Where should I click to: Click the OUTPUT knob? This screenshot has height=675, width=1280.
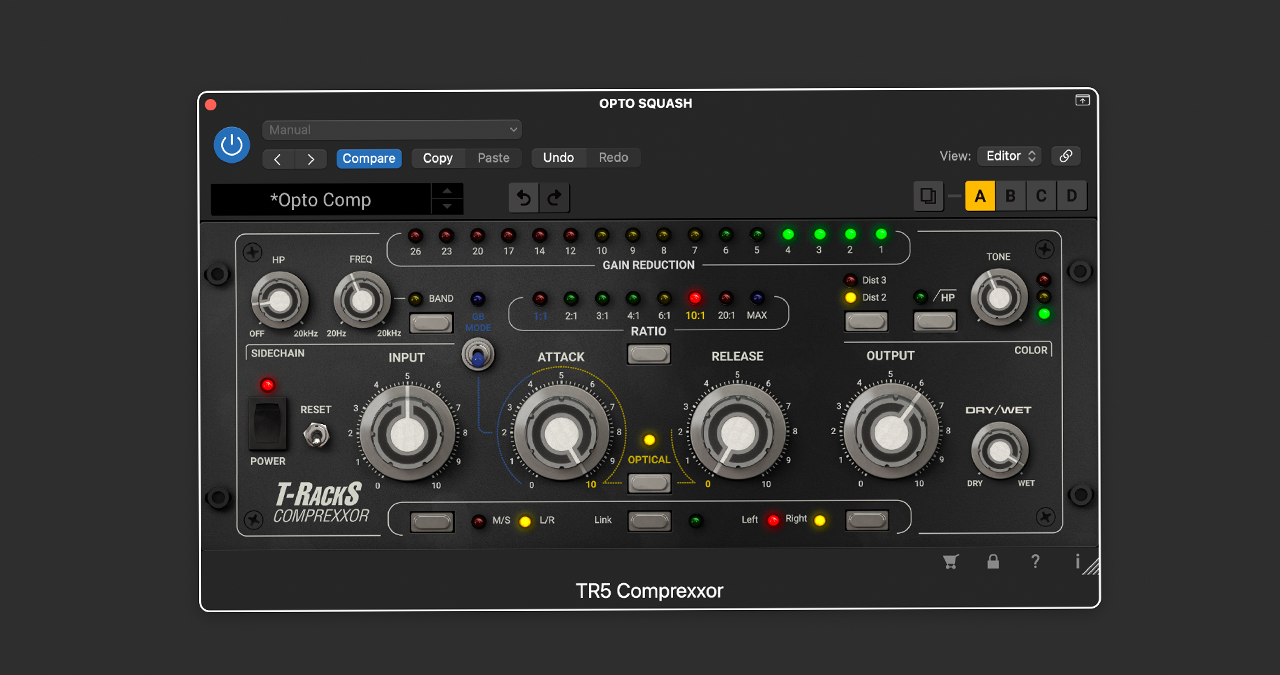pyautogui.click(x=891, y=432)
